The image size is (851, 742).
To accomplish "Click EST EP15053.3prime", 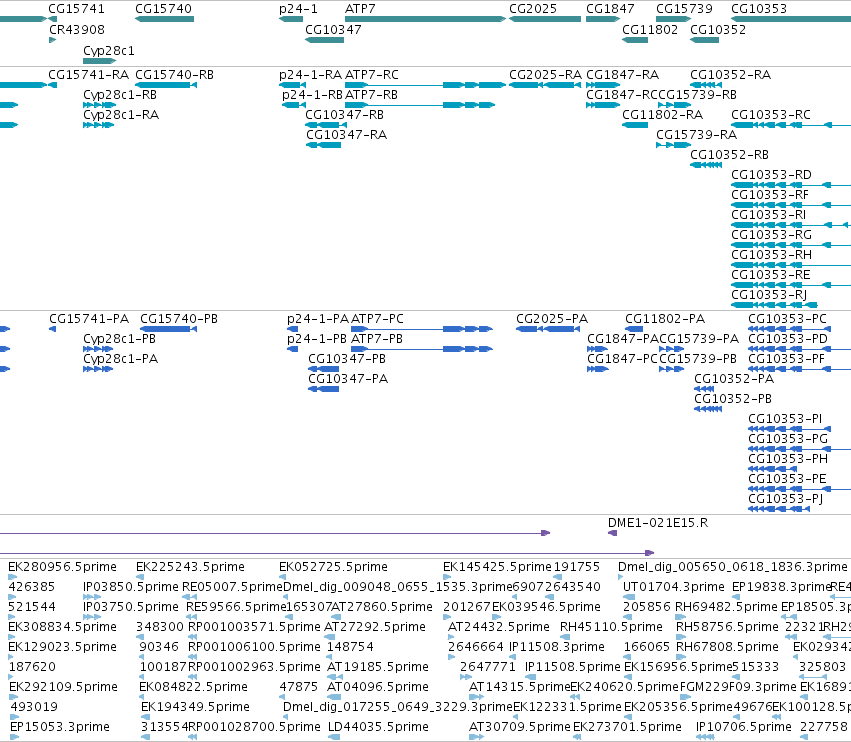I will pyautogui.click(x=14, y=737).
